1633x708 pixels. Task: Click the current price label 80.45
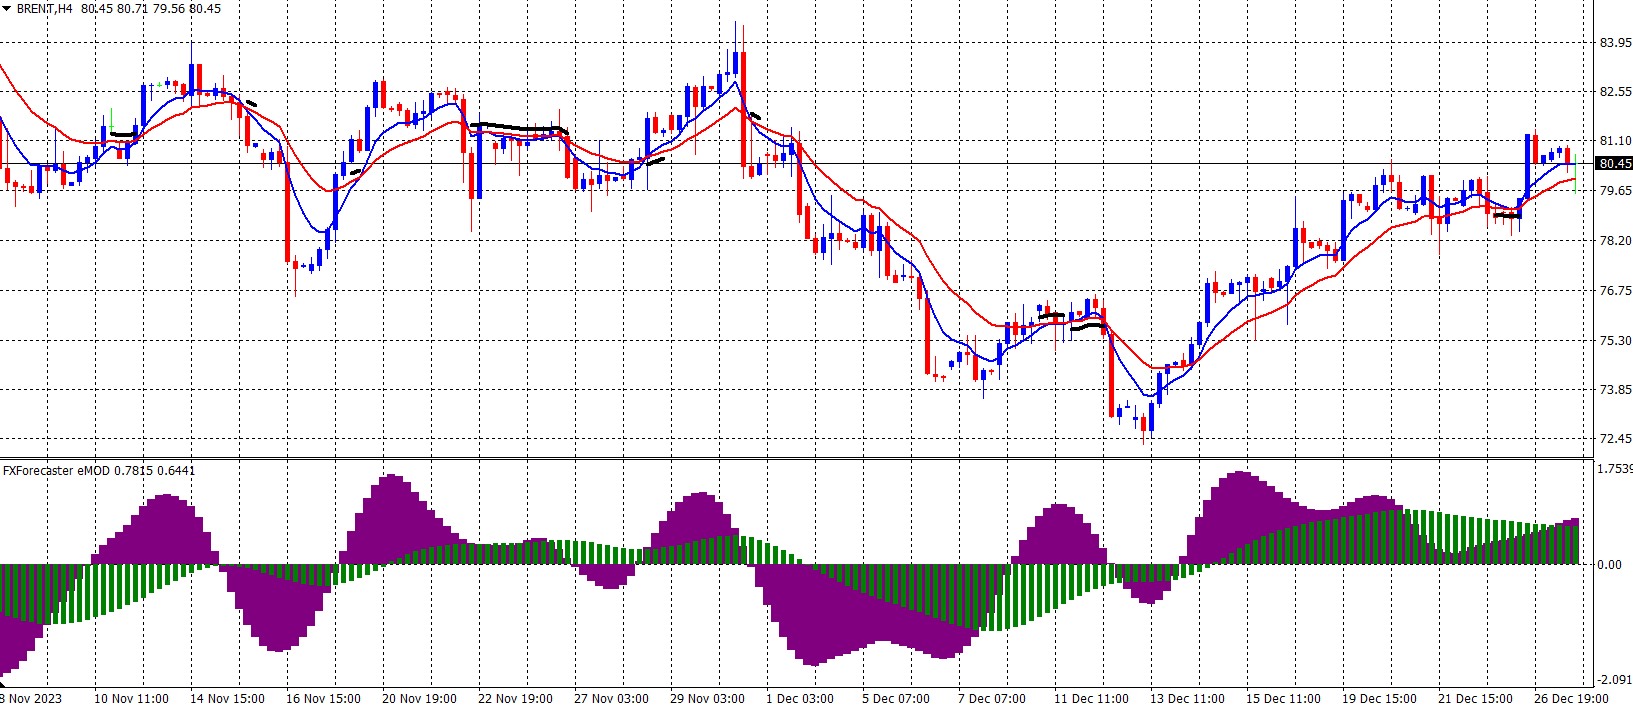pyautogui.click(x=1615, y=164)
